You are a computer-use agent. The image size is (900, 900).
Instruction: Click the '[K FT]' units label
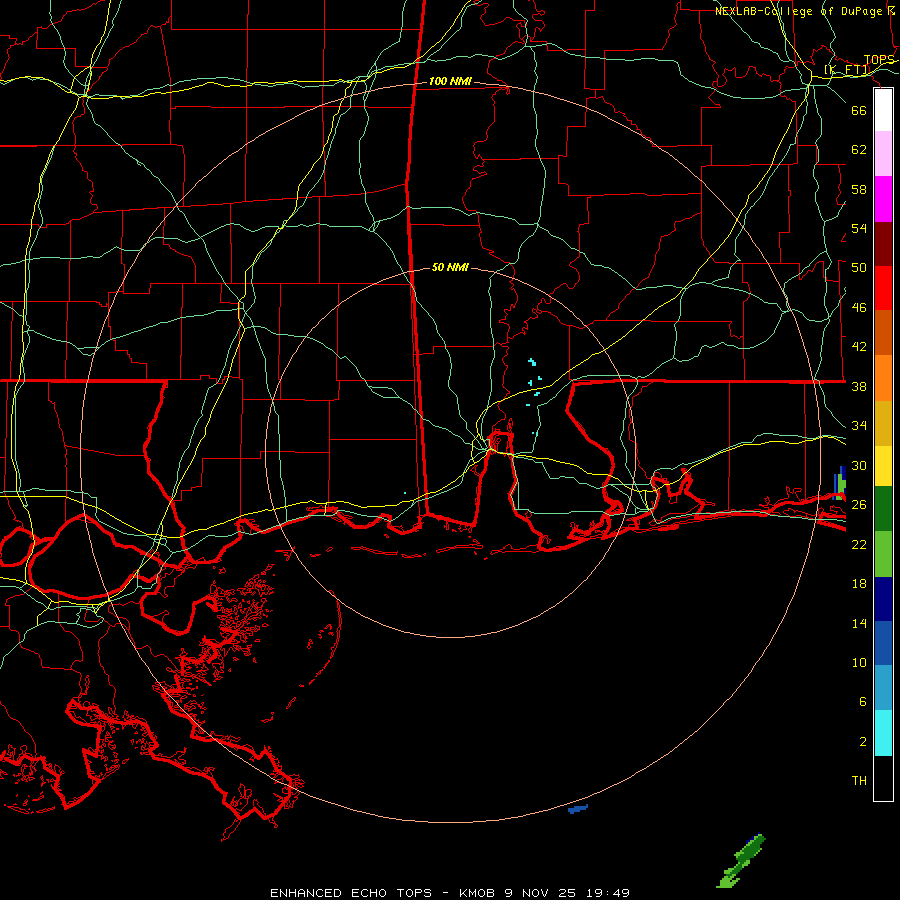coord(847,70)
